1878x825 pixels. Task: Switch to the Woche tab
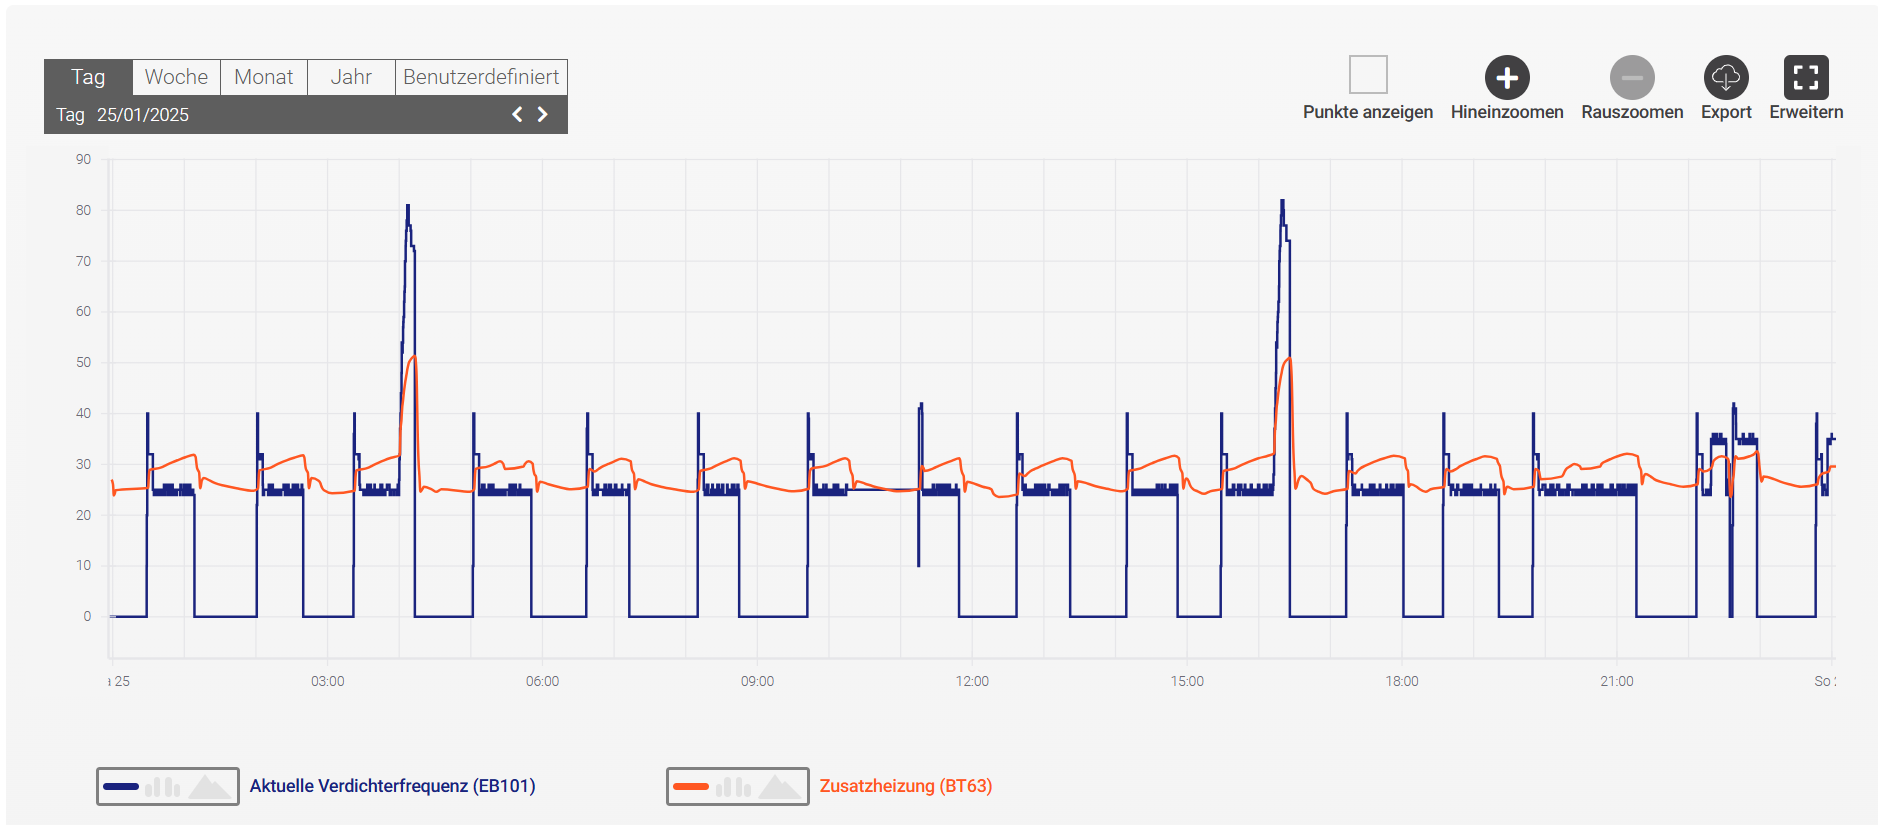[176, 77]
